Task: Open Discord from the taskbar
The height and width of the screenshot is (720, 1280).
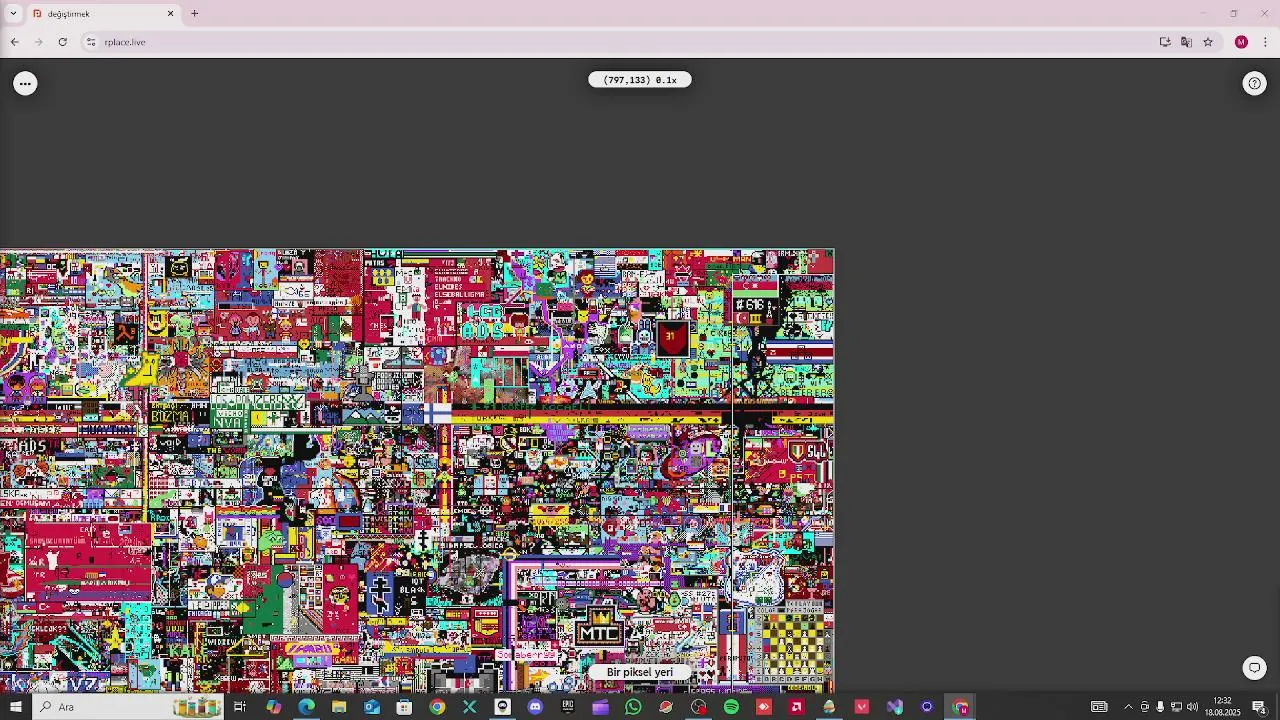Action: (x=535, y=707)
